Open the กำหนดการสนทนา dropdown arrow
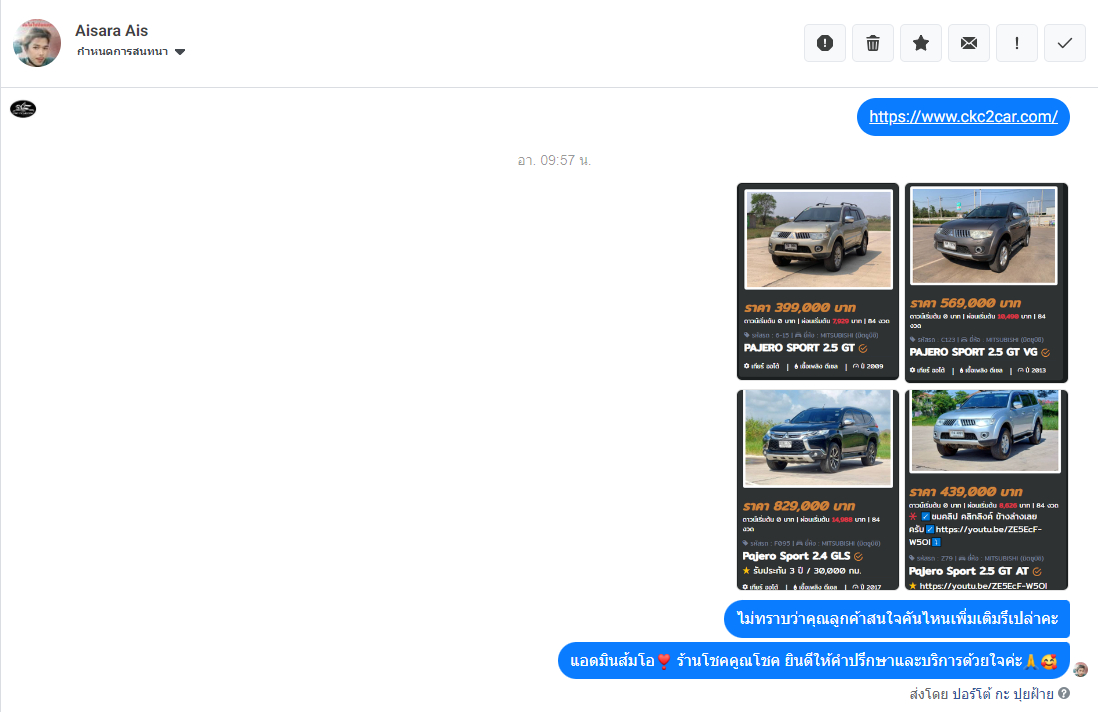Viewport: 1098px width, 712px height. pos(180,52)
